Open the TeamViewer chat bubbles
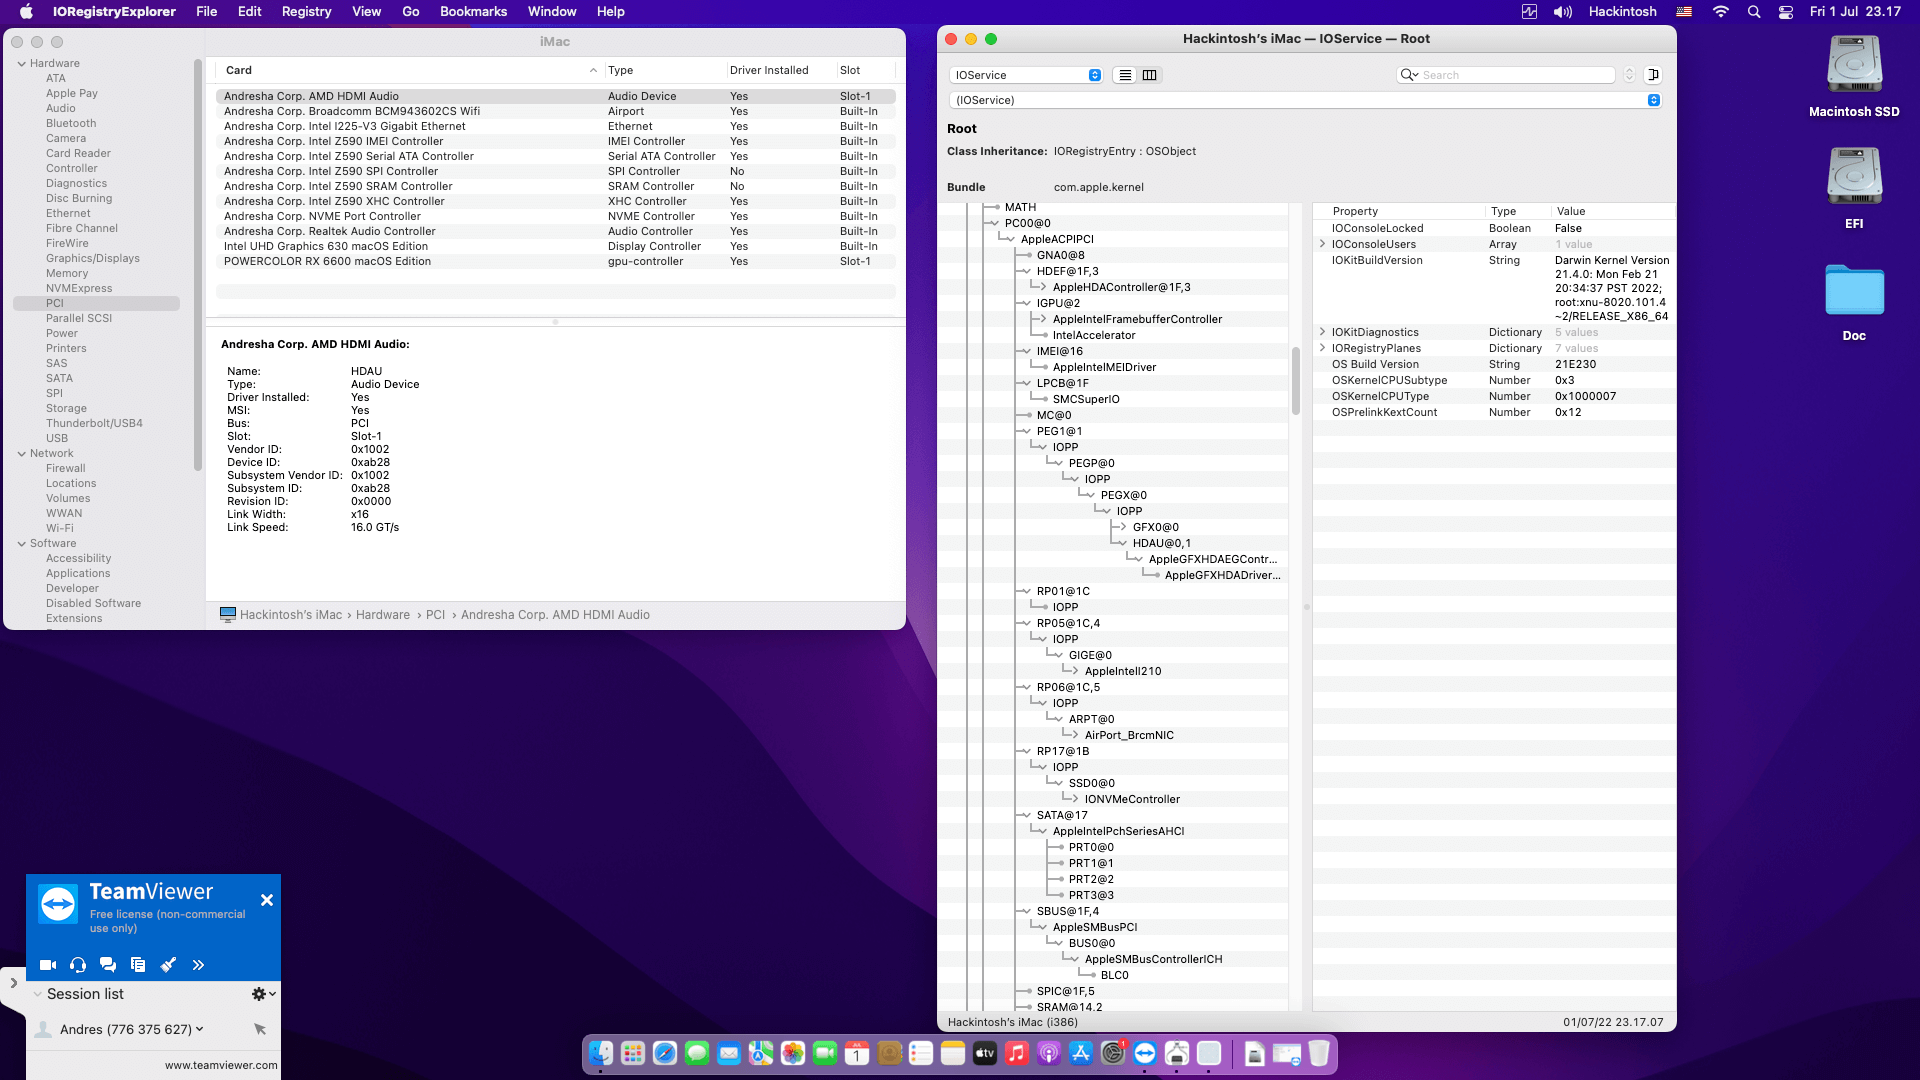This screenshot has height=1080, width=1920. [x=108, y=965]
